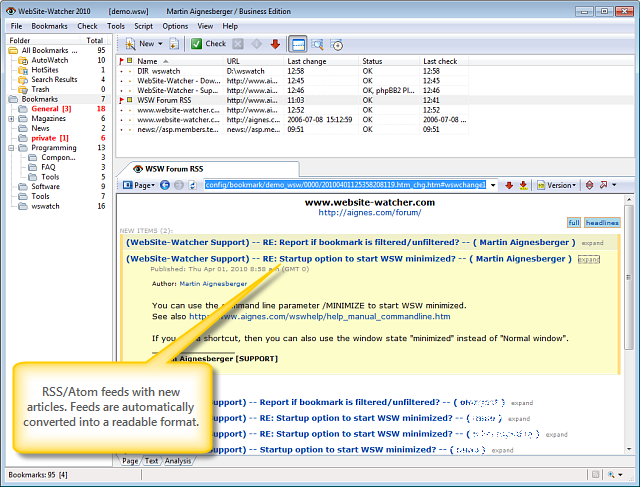Click the grayed-out X cancel check icon

point(238,44)
